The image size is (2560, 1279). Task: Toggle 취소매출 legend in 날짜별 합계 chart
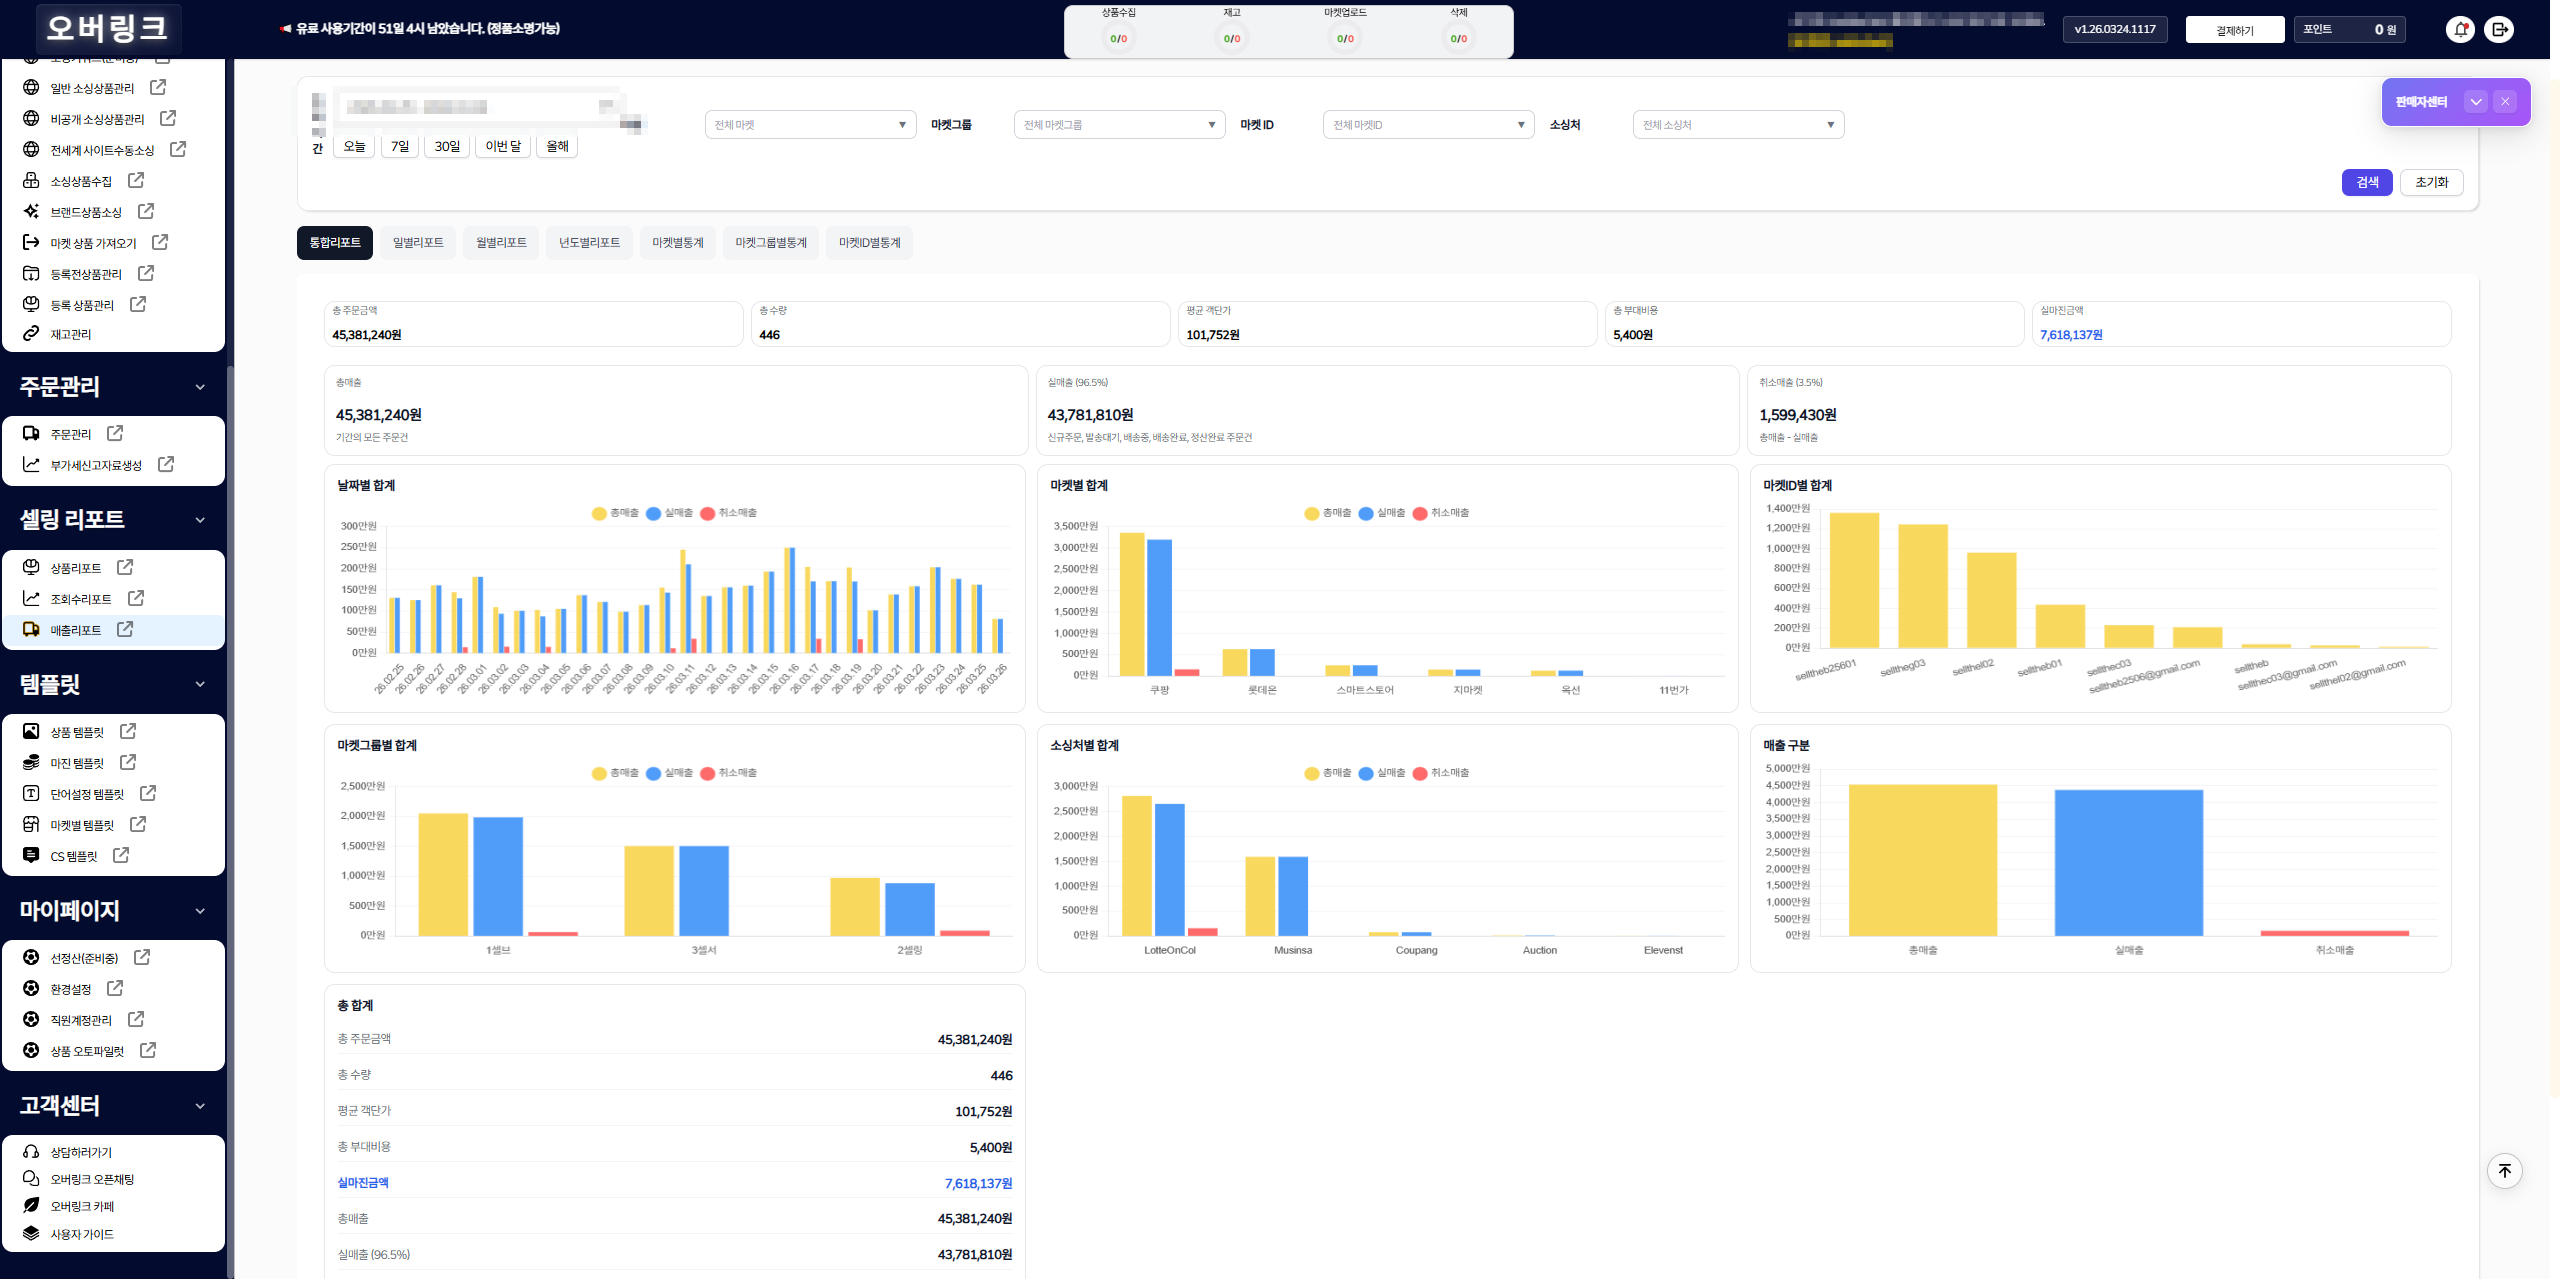728,513
